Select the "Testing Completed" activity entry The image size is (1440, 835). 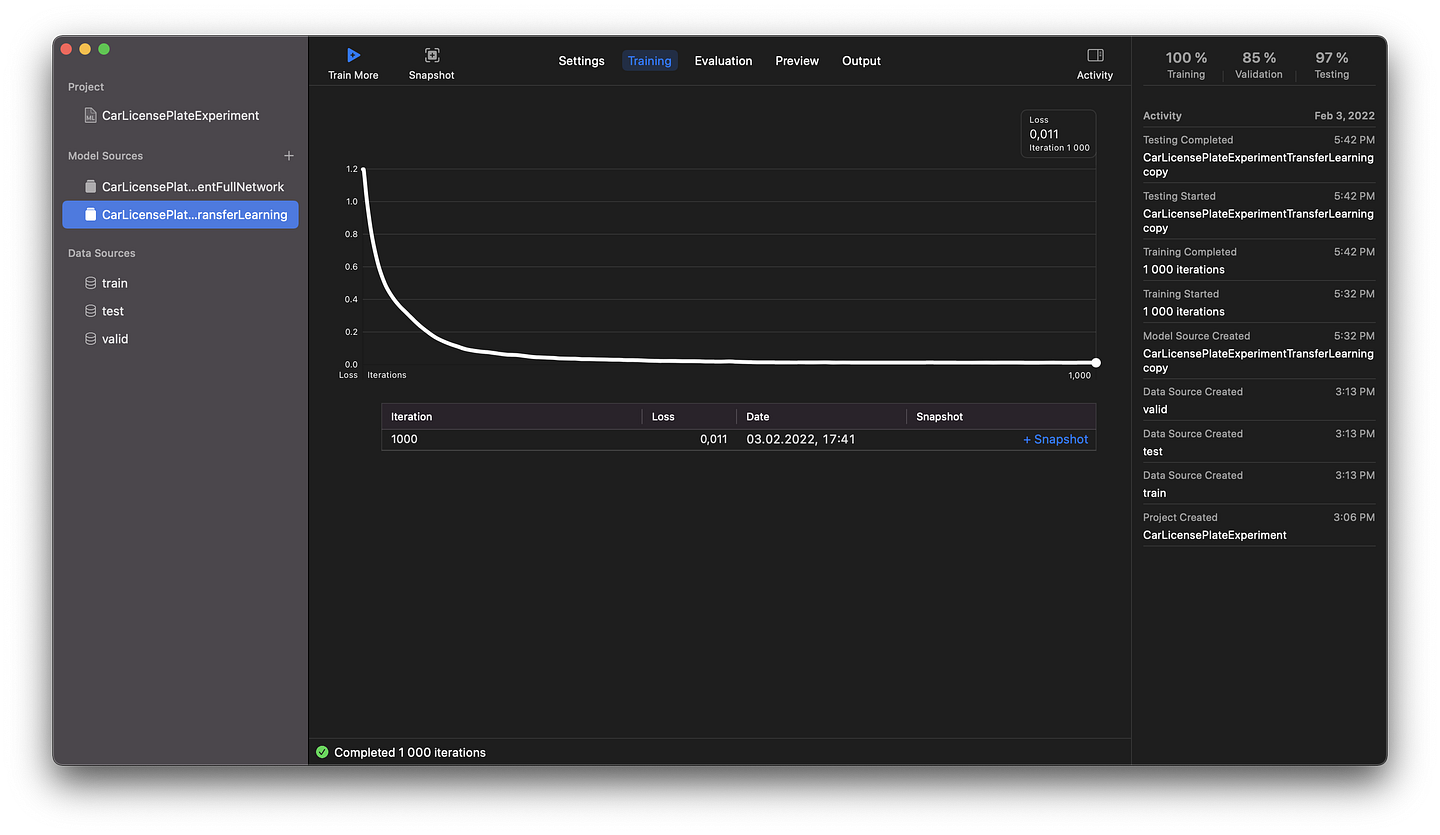point(1259,155)
